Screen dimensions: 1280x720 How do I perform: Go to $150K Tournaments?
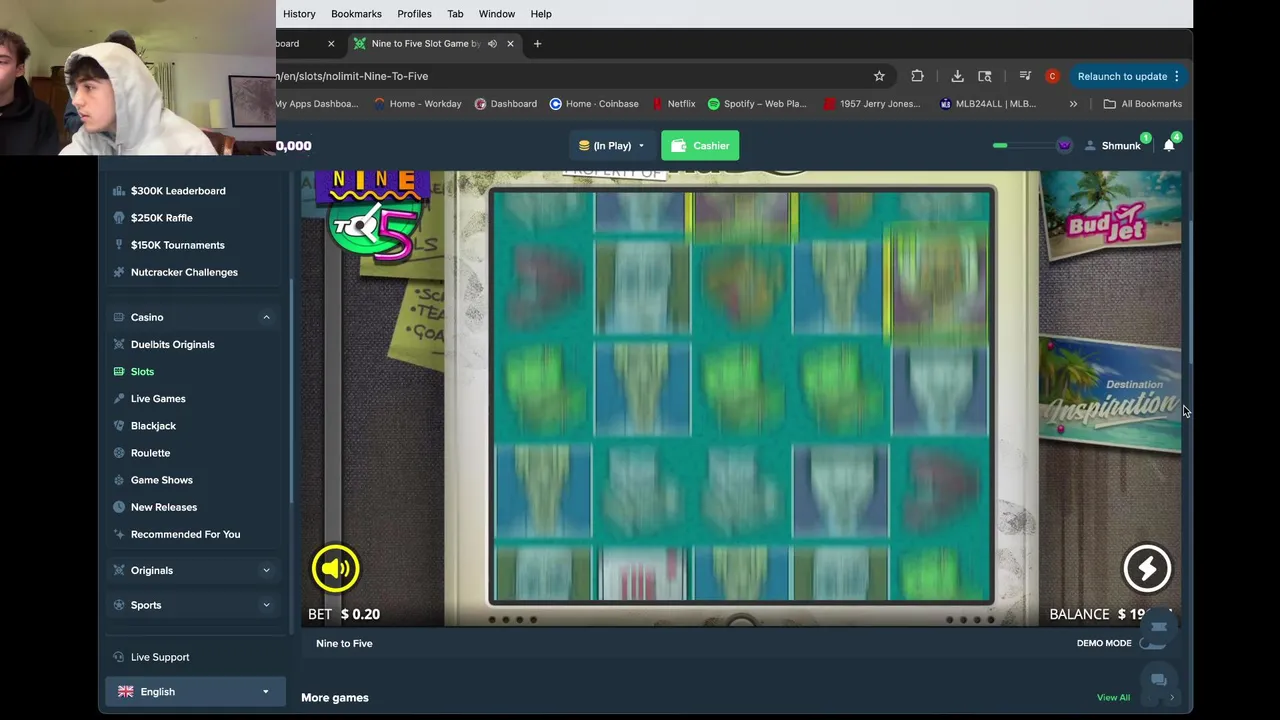click(x=177, y=245)
